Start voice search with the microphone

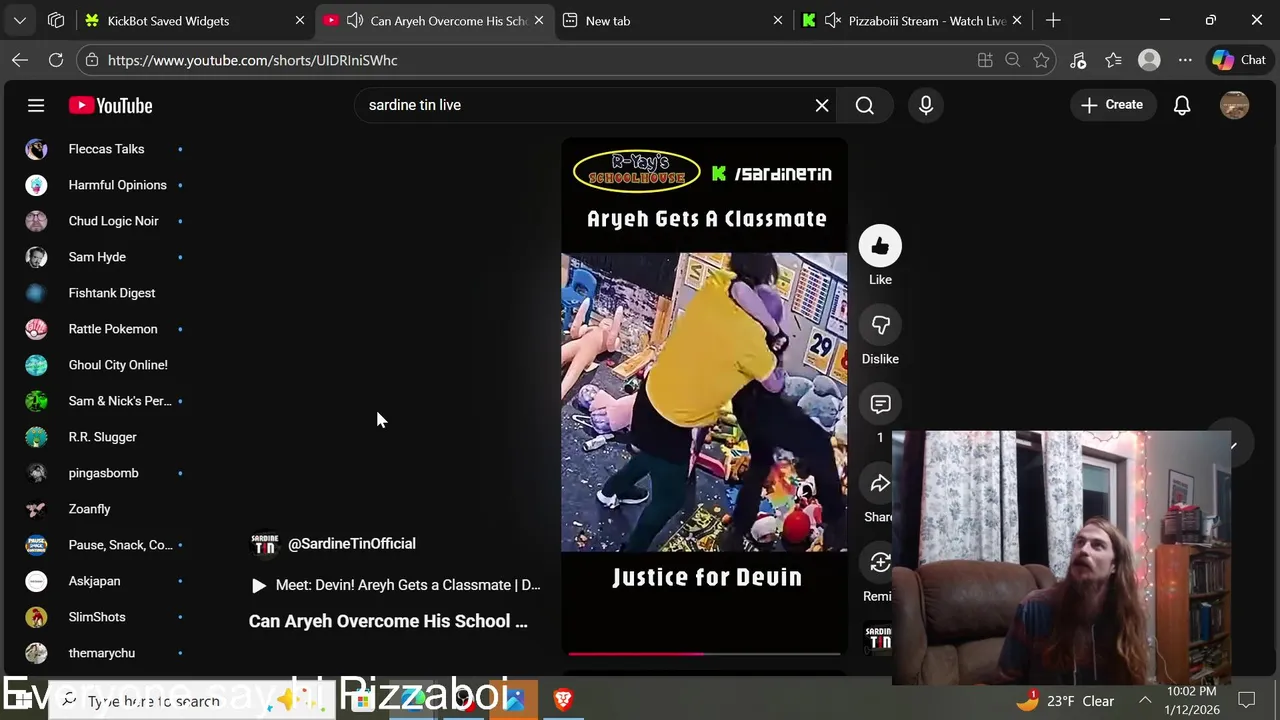pos(926,105)
